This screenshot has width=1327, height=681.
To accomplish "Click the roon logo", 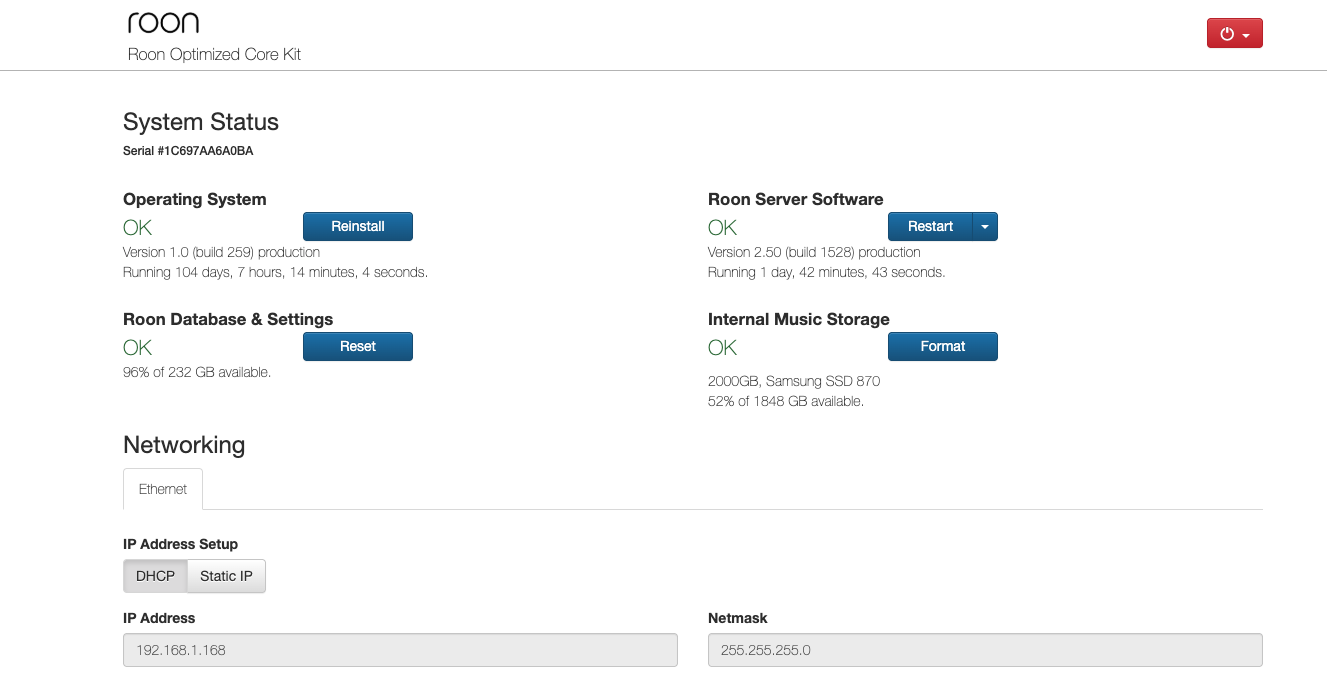I will pos(163,23).
